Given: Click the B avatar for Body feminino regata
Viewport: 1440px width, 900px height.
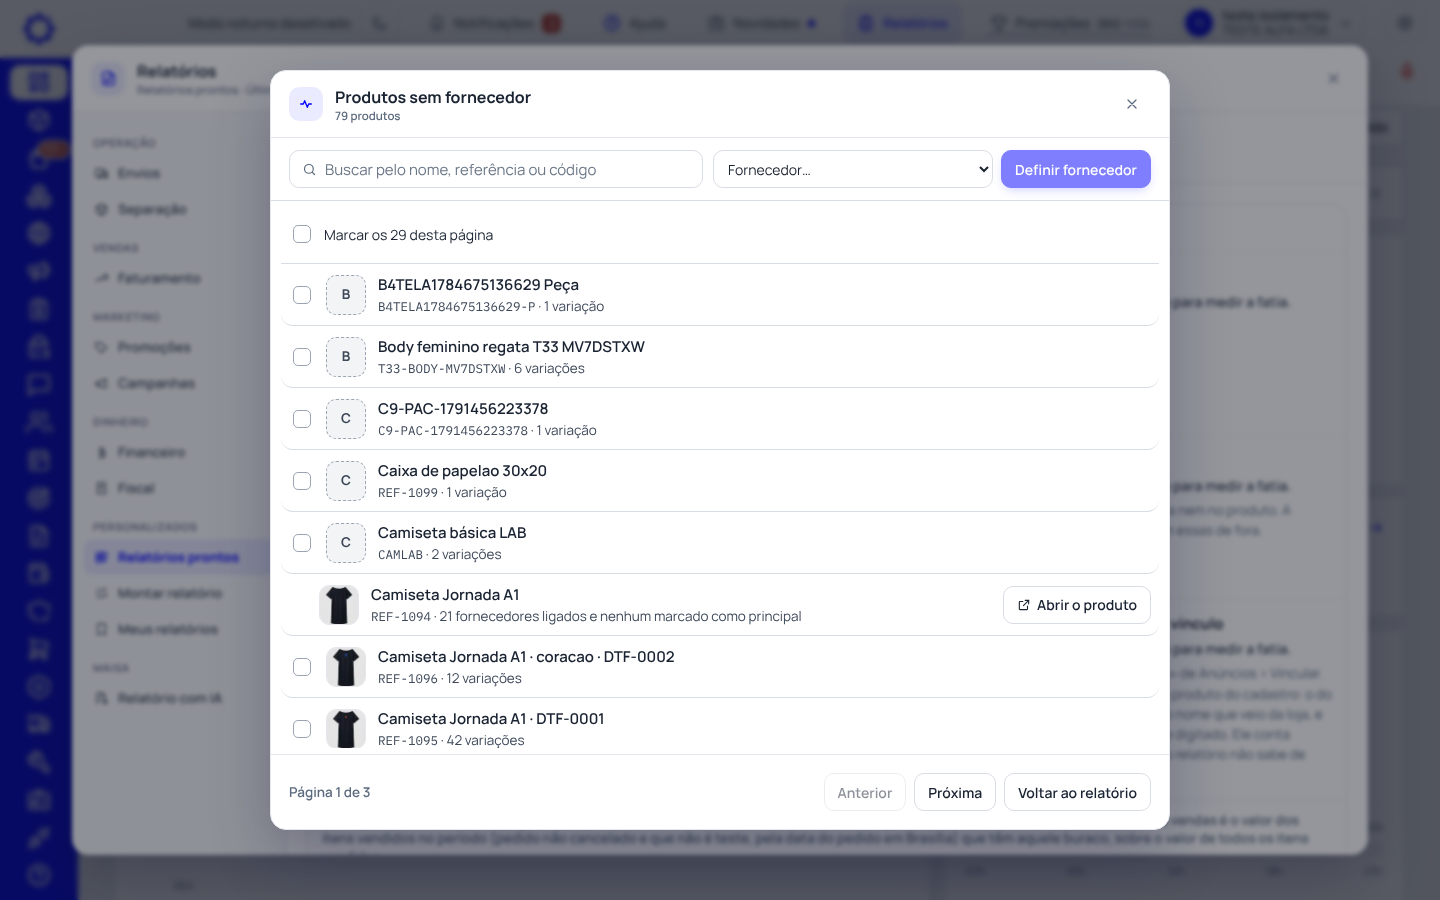Looking at the screenshot, I should click(346, 357).
